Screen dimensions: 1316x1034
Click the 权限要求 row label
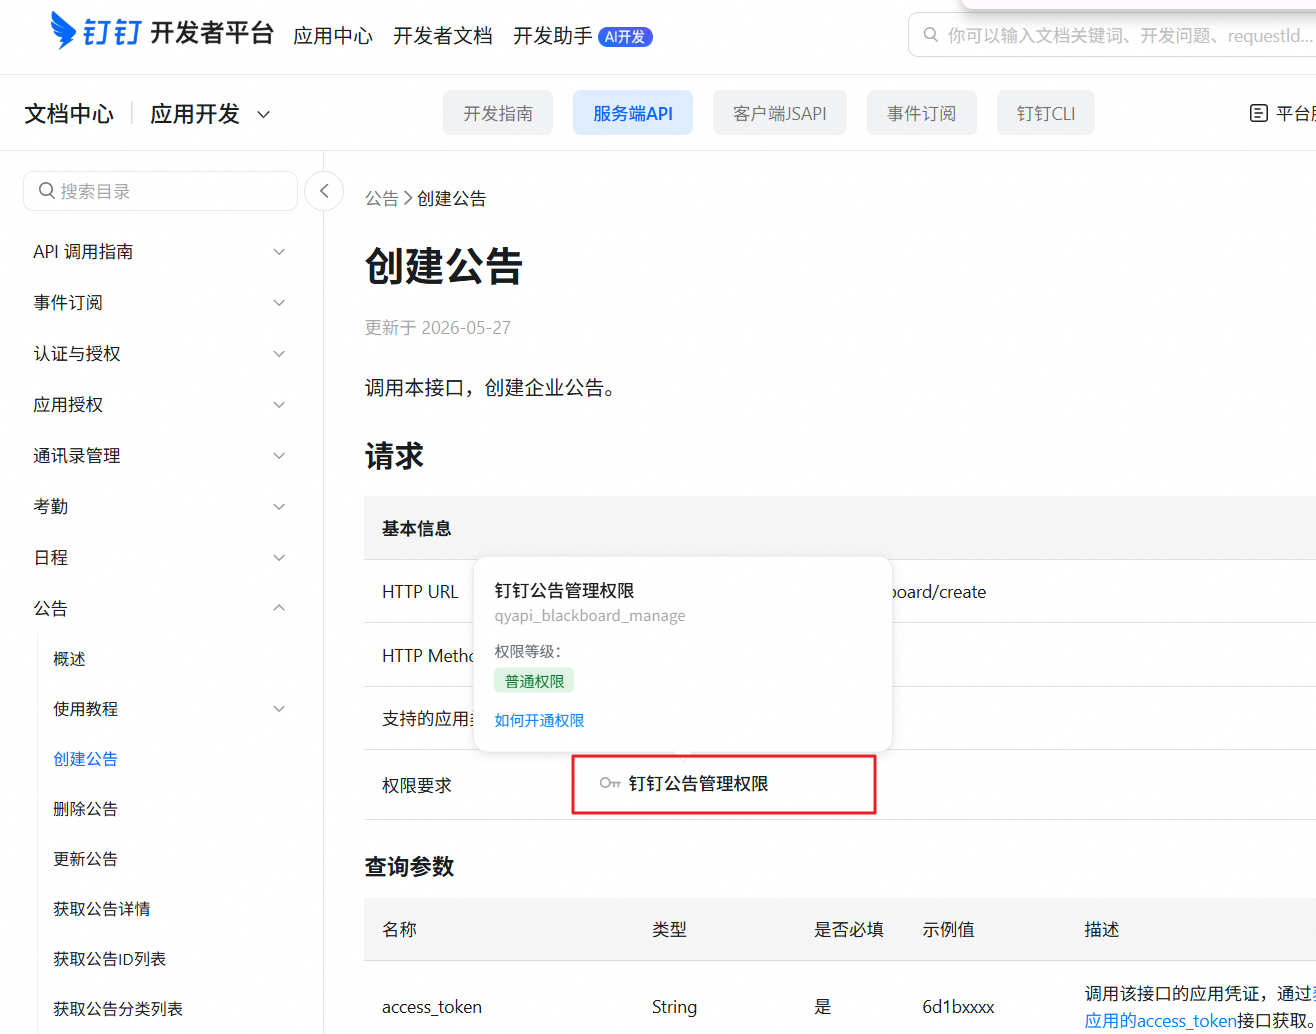pyautogui.click(x=417, y=786)
